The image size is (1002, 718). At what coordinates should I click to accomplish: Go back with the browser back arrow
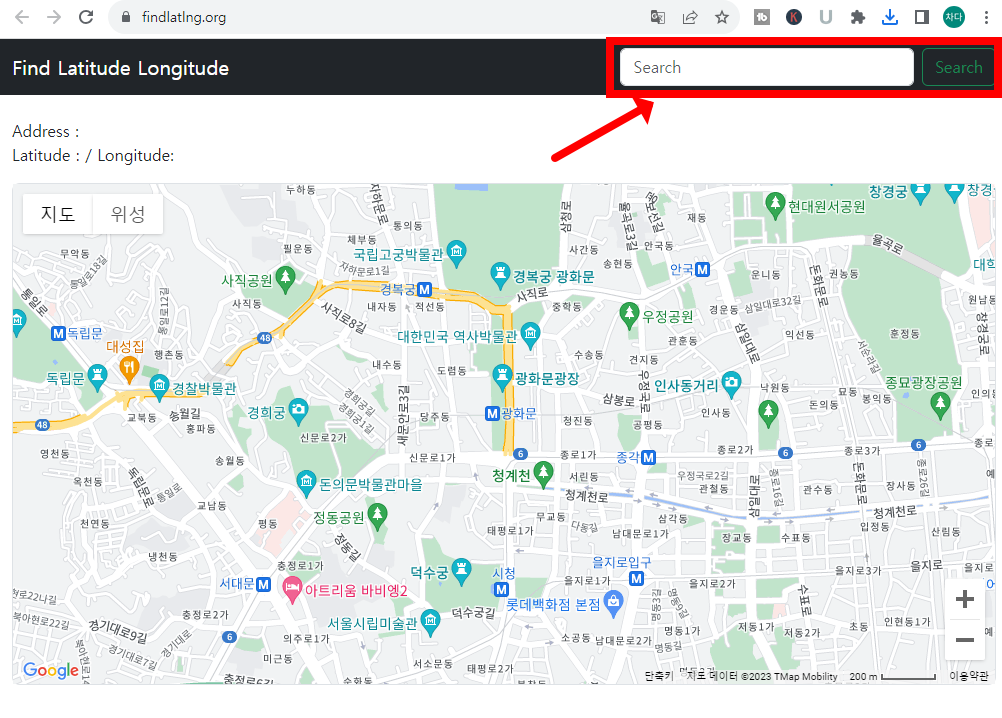pyautogui.click(x=22, y=17)
